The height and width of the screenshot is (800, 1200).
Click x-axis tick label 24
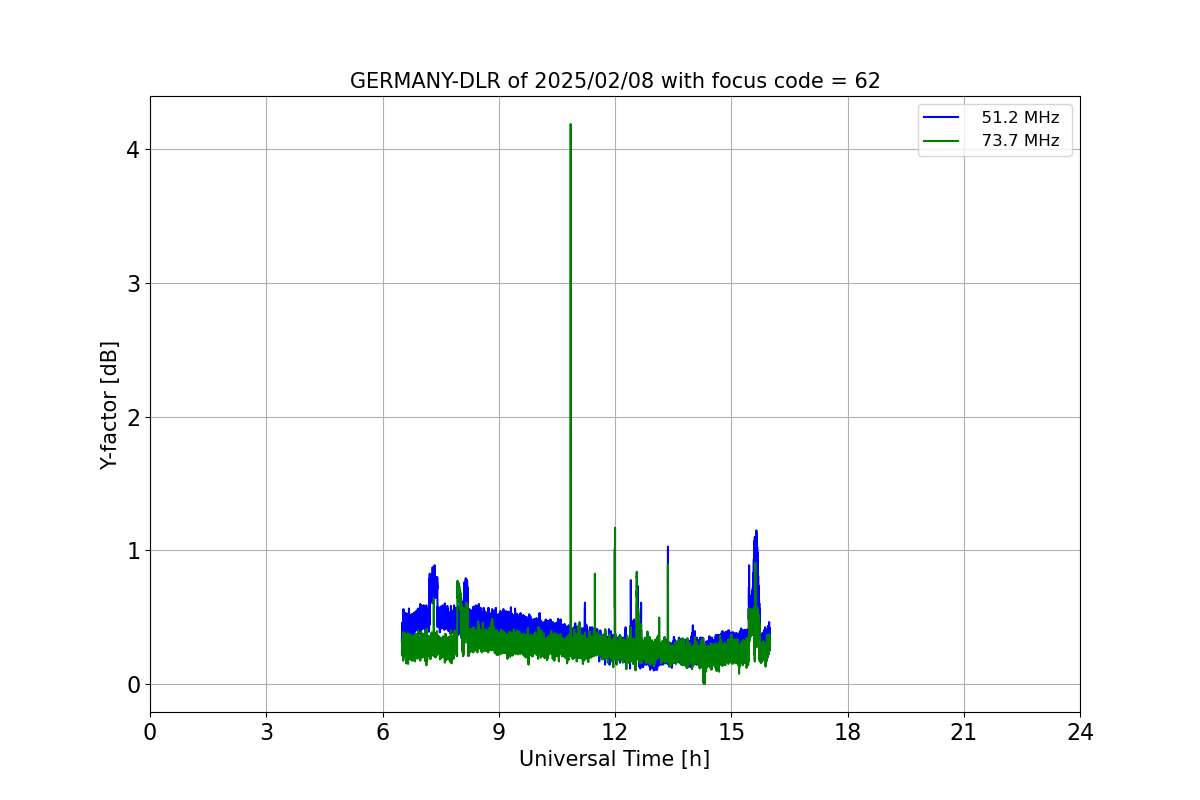click(1080, 732)
